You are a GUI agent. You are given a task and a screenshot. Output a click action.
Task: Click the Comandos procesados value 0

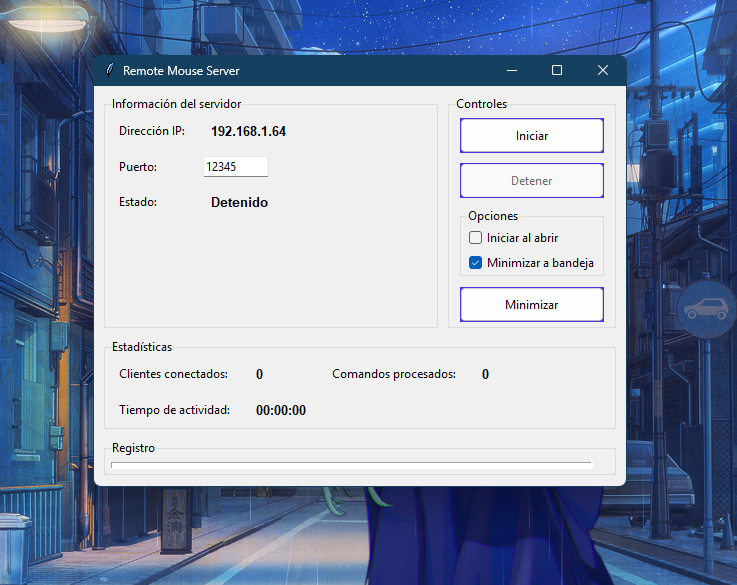coord(486,374)
